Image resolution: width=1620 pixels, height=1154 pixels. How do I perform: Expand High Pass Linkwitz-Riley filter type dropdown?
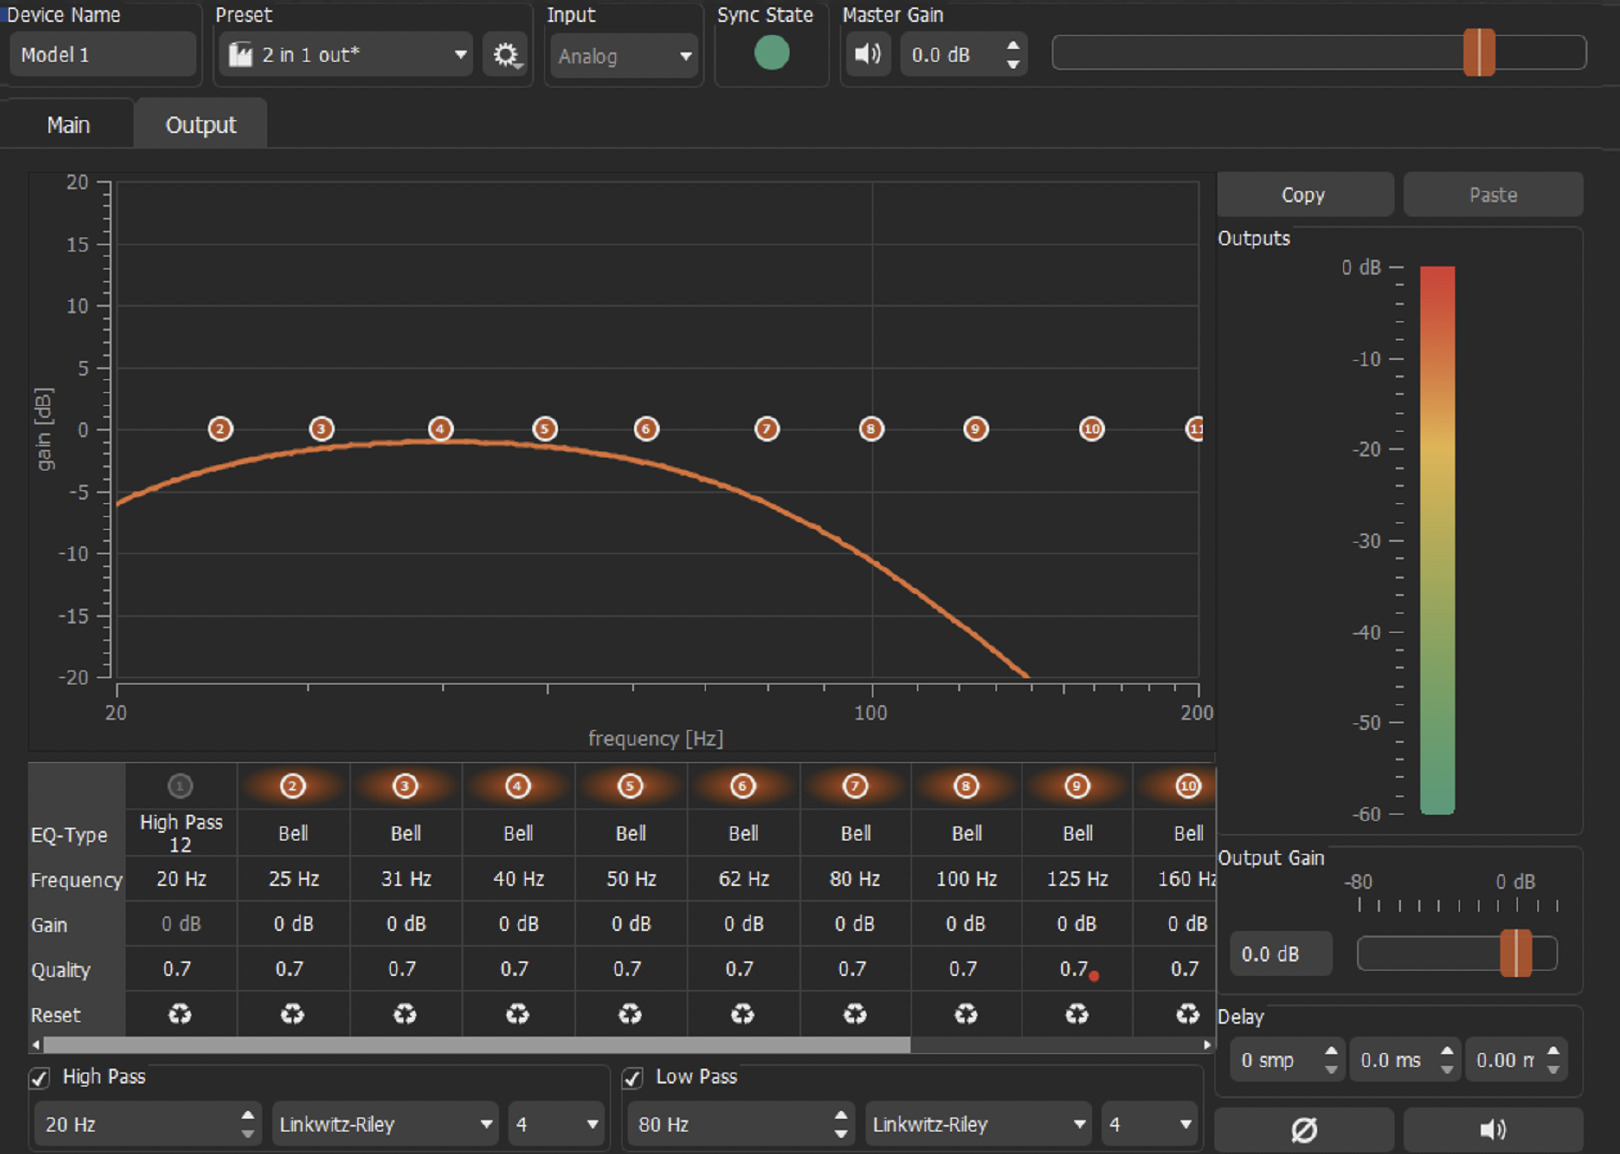coord(385,1124)
